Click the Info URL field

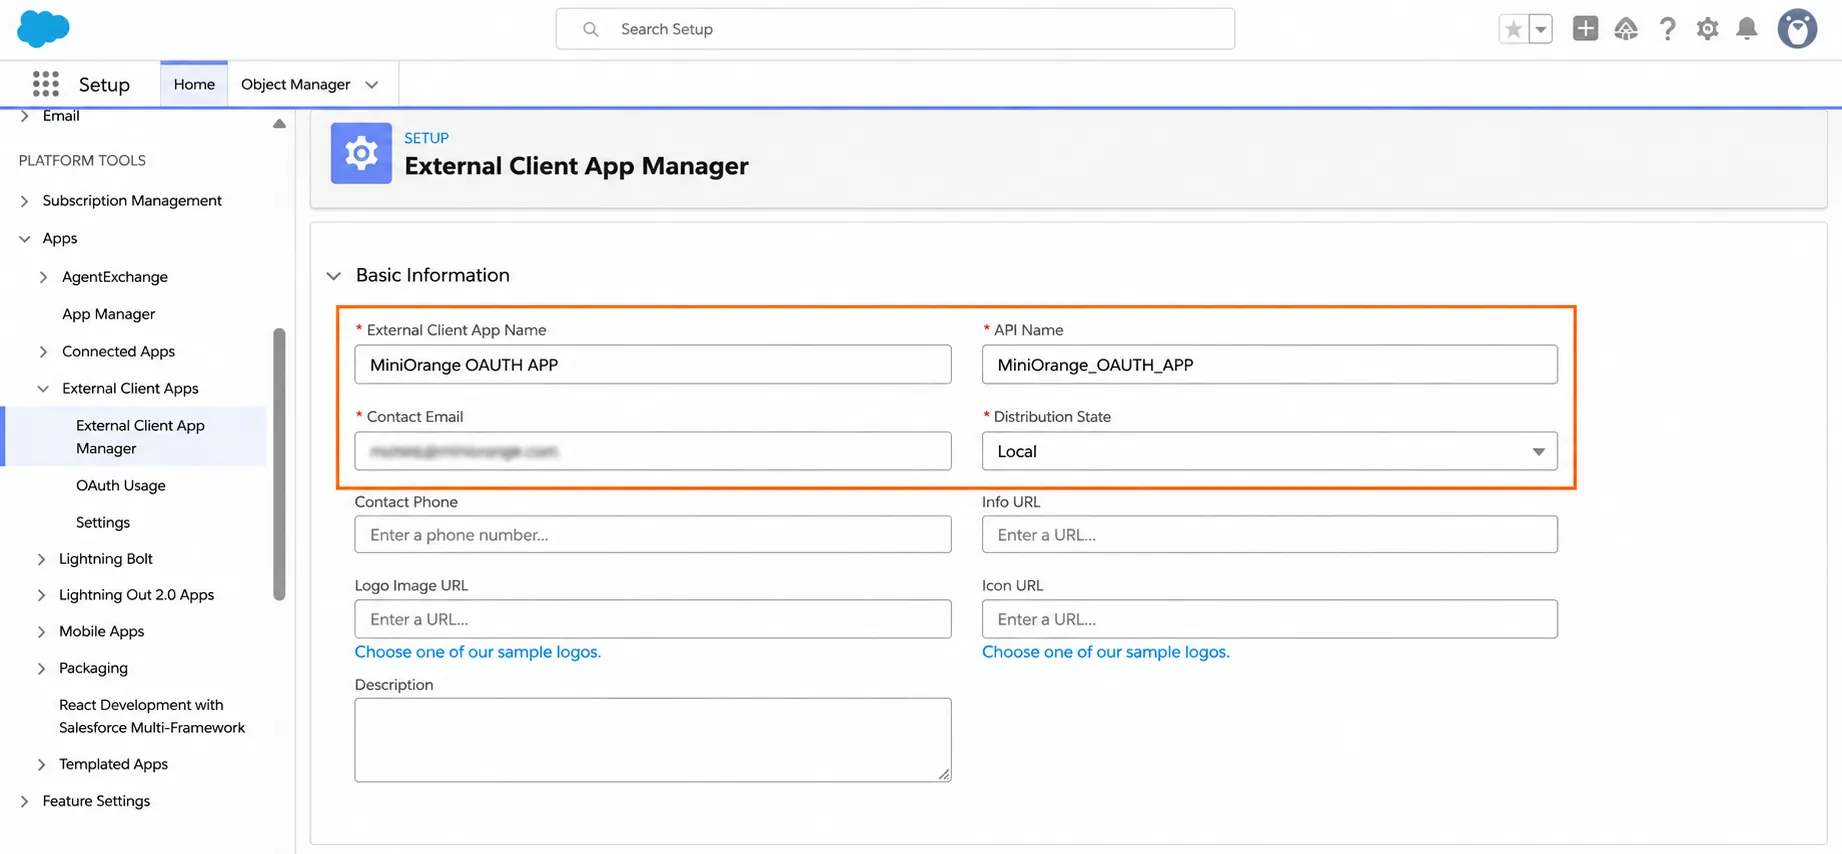pos(1270,535)
